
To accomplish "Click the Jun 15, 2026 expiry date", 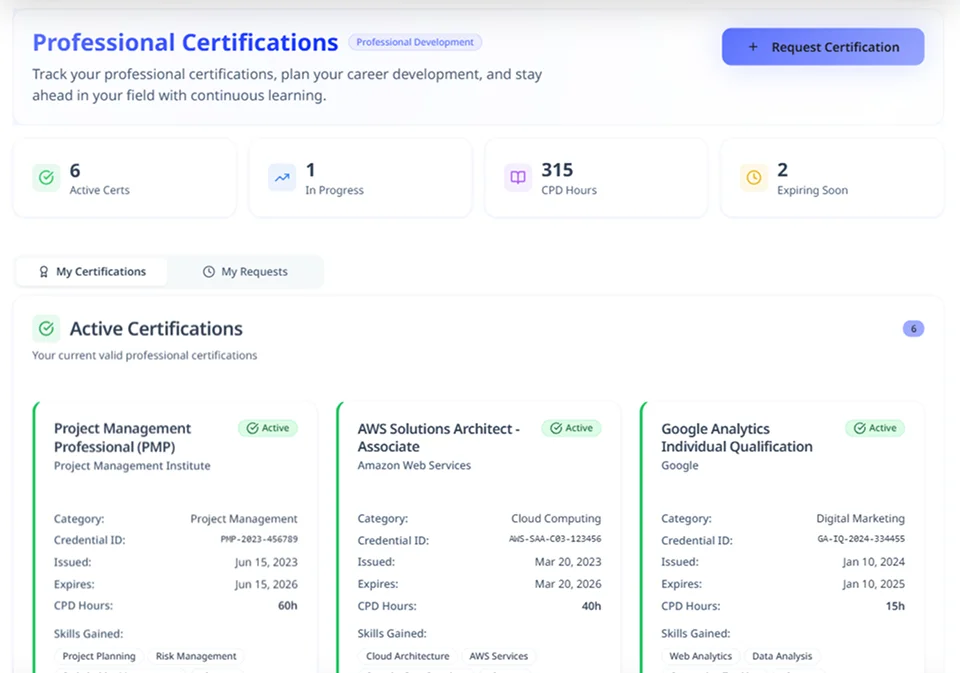I will pos(266,584).
